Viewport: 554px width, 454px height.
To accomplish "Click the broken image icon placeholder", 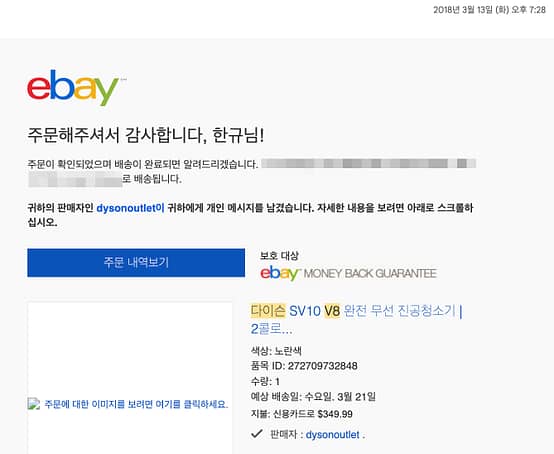I will [x=34, y=403].
